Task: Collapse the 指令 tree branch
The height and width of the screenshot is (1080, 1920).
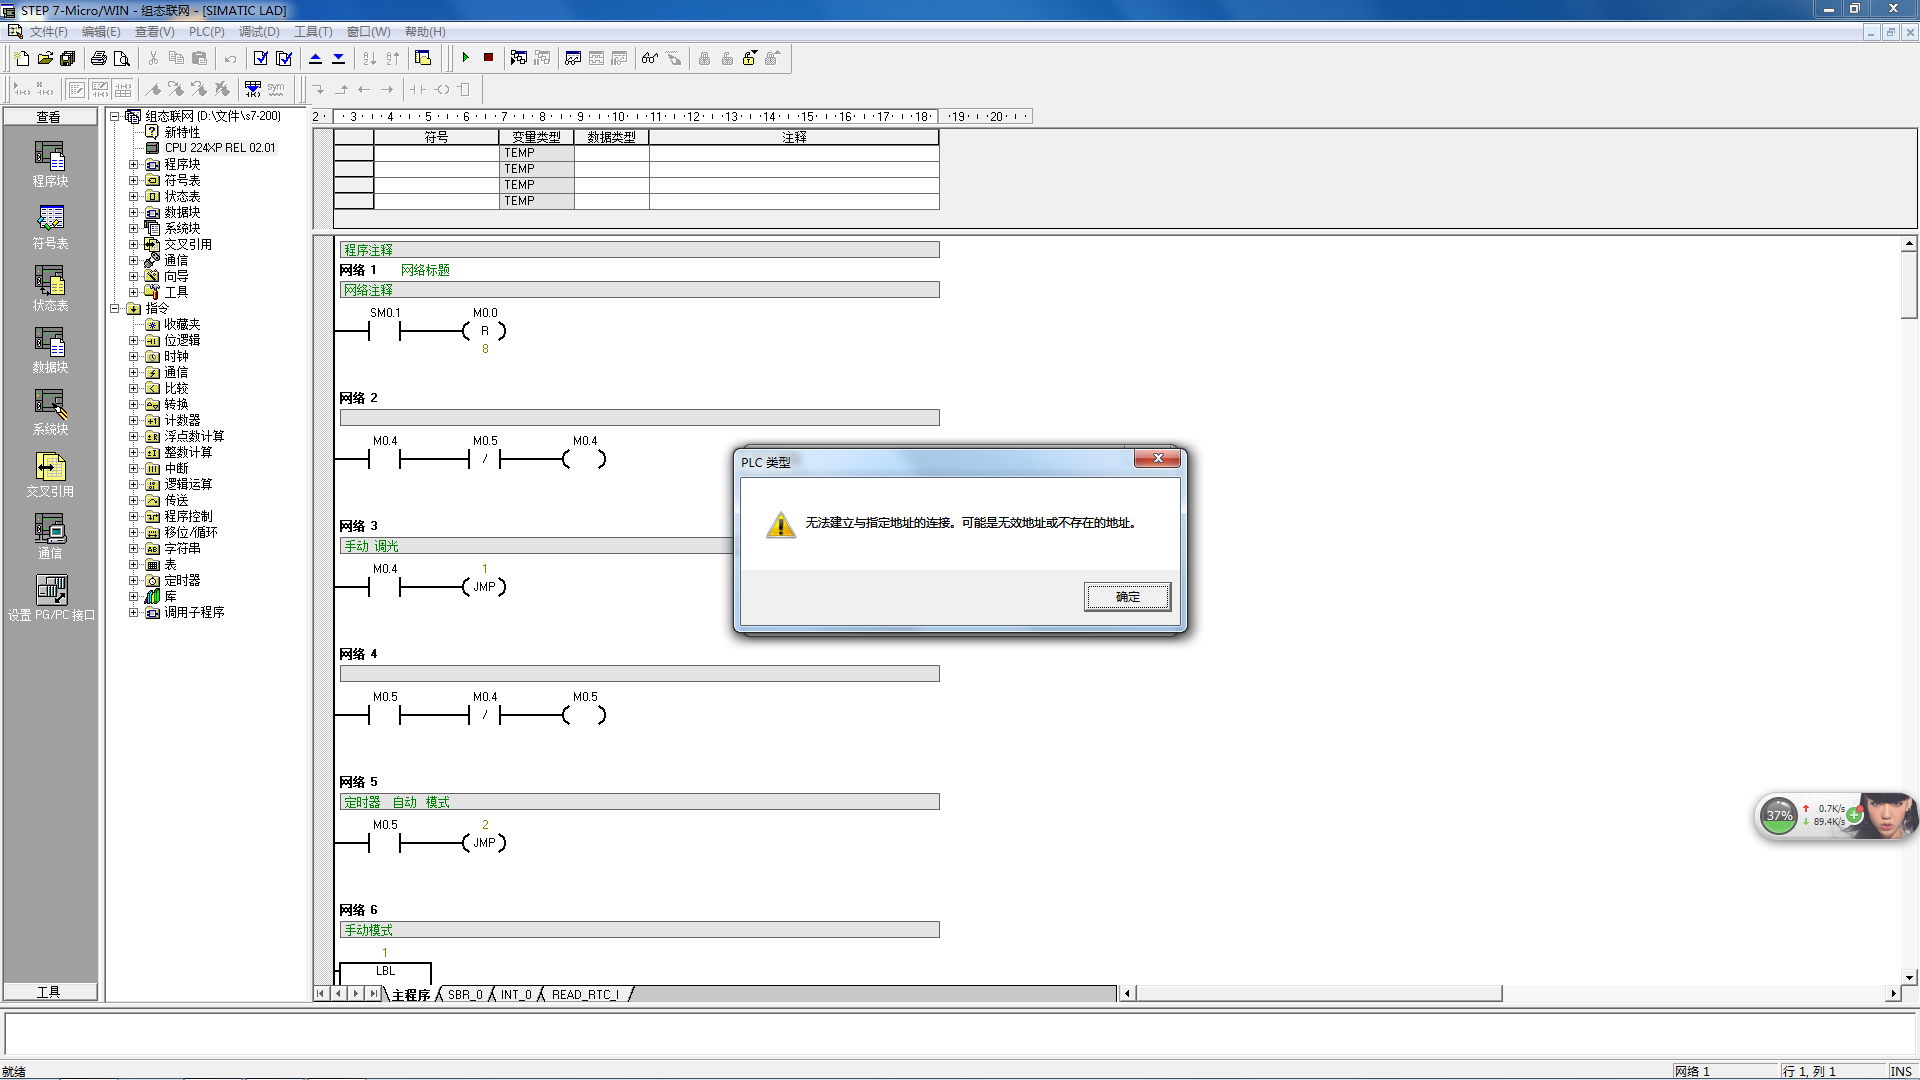Action: click(115, 308)
